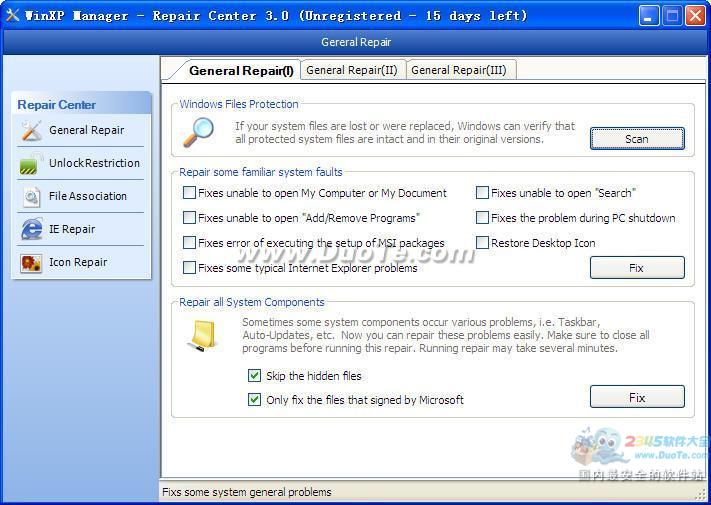Click the yellow notepad icon in Repair all System Components

point(203,336)
